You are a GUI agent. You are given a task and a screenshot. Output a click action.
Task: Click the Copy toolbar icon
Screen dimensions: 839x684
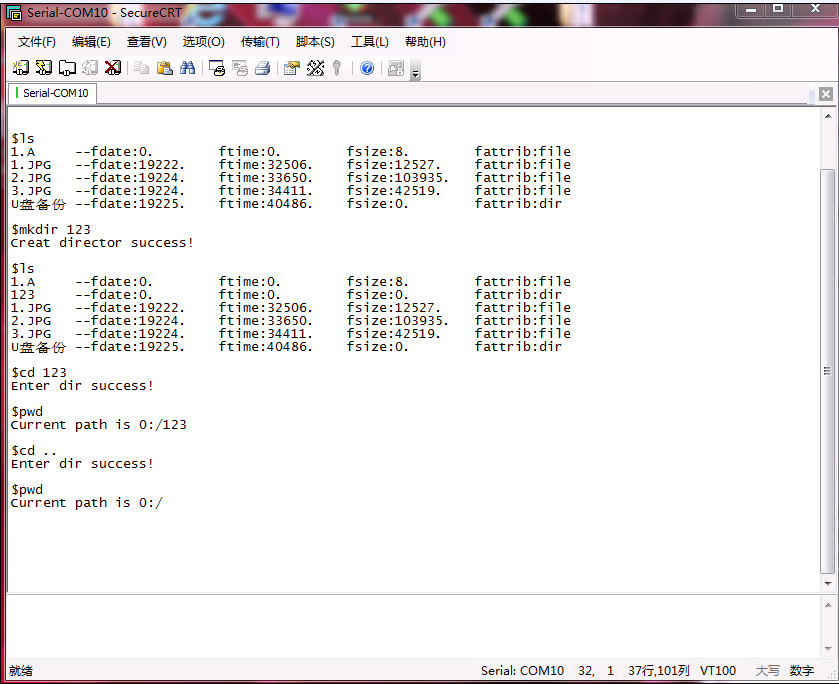[x=142, y=68]
